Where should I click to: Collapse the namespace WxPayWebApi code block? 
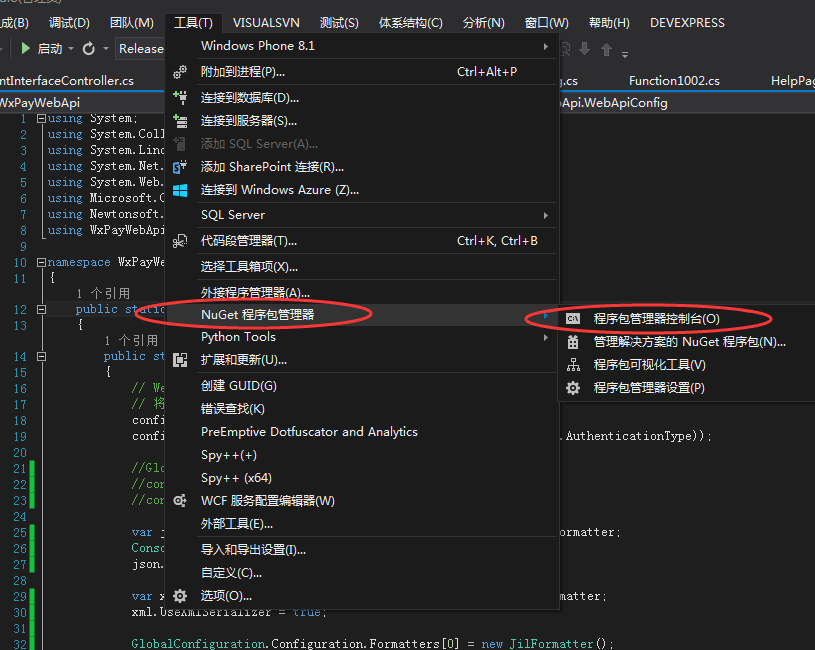point(40,263)
